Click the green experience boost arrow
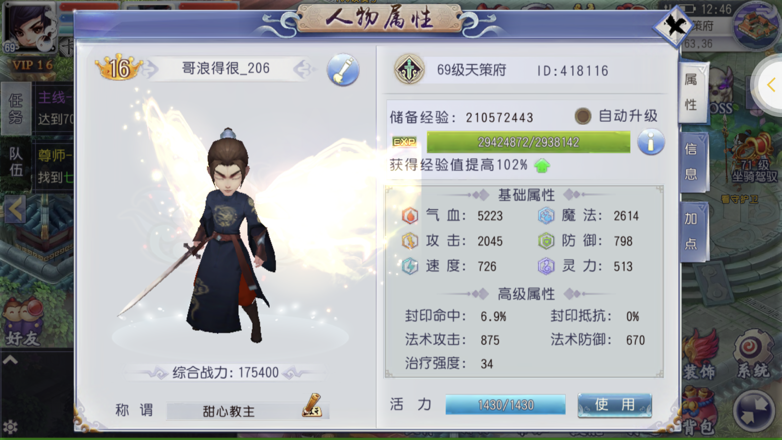 542,166
